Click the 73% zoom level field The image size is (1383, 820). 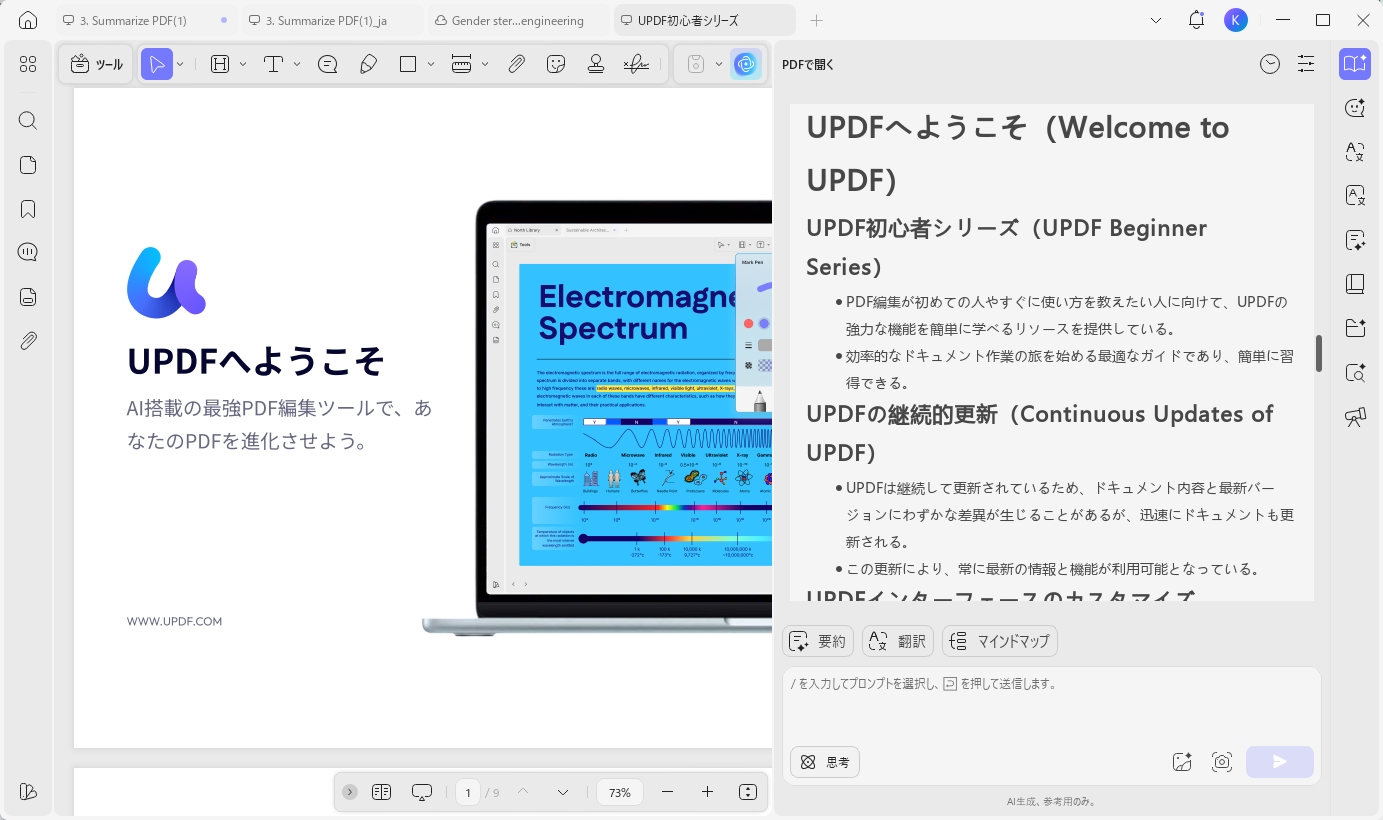point(620,792)
